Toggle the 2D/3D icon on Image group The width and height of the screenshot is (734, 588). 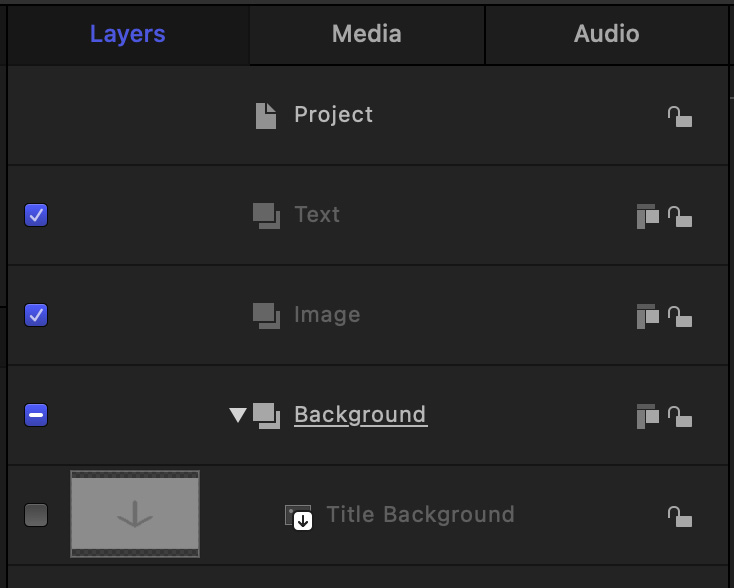pyautogui.click(x=648, y=316)
